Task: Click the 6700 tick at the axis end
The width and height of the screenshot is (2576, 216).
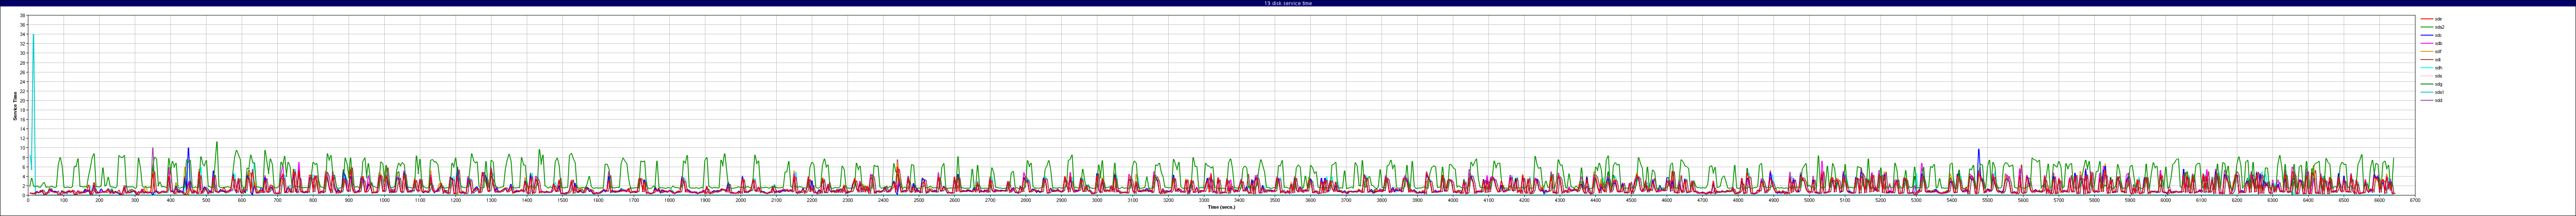Action: tap(2415, 200)
